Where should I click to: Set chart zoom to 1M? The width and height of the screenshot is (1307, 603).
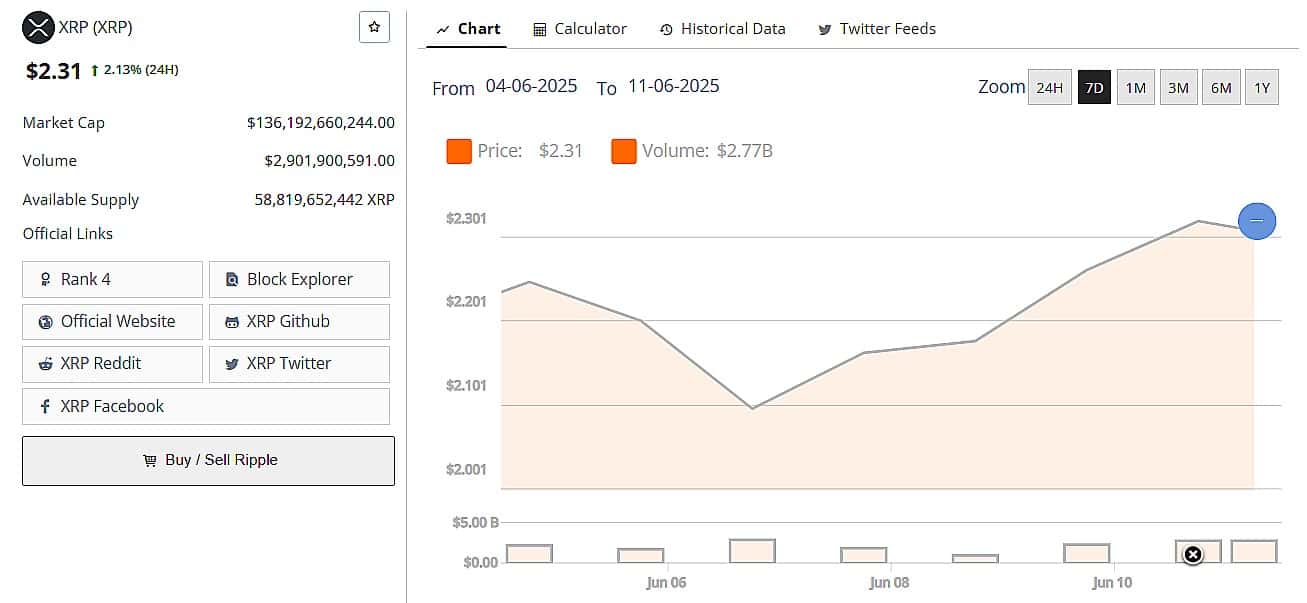pos(1135,87)
